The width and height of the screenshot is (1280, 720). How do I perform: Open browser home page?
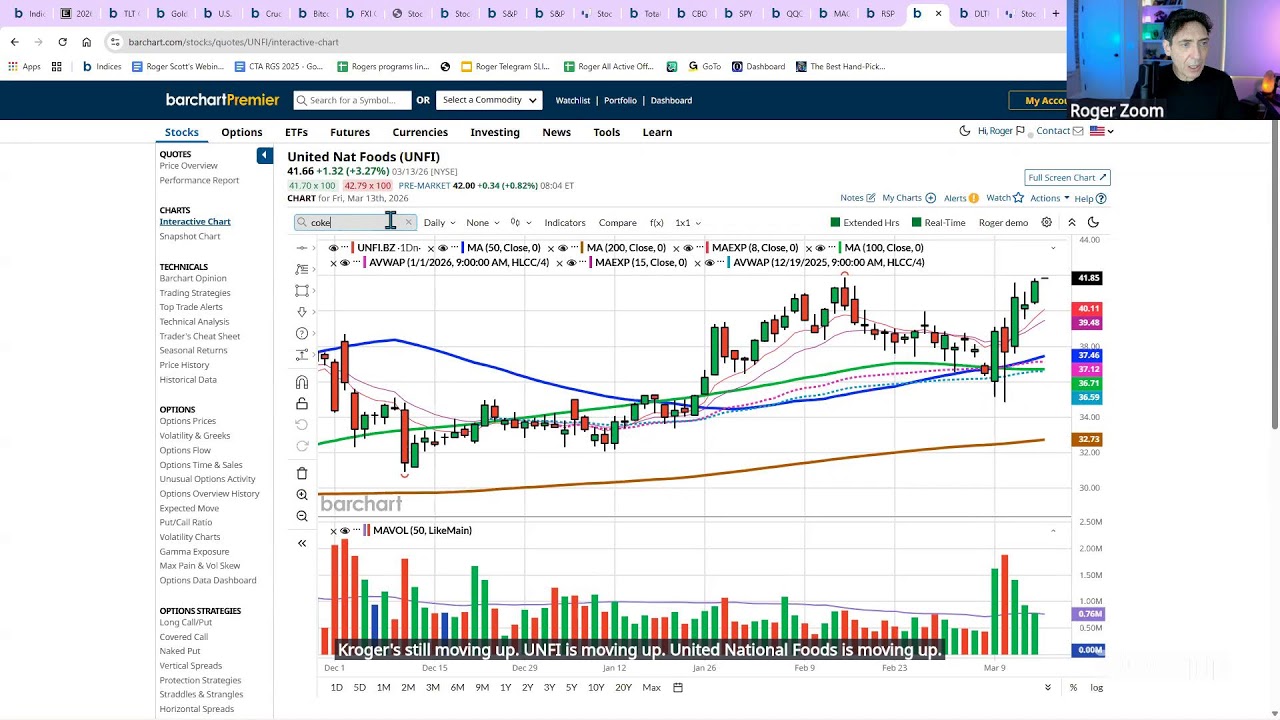pyautogui.click(x=86, y=42)
